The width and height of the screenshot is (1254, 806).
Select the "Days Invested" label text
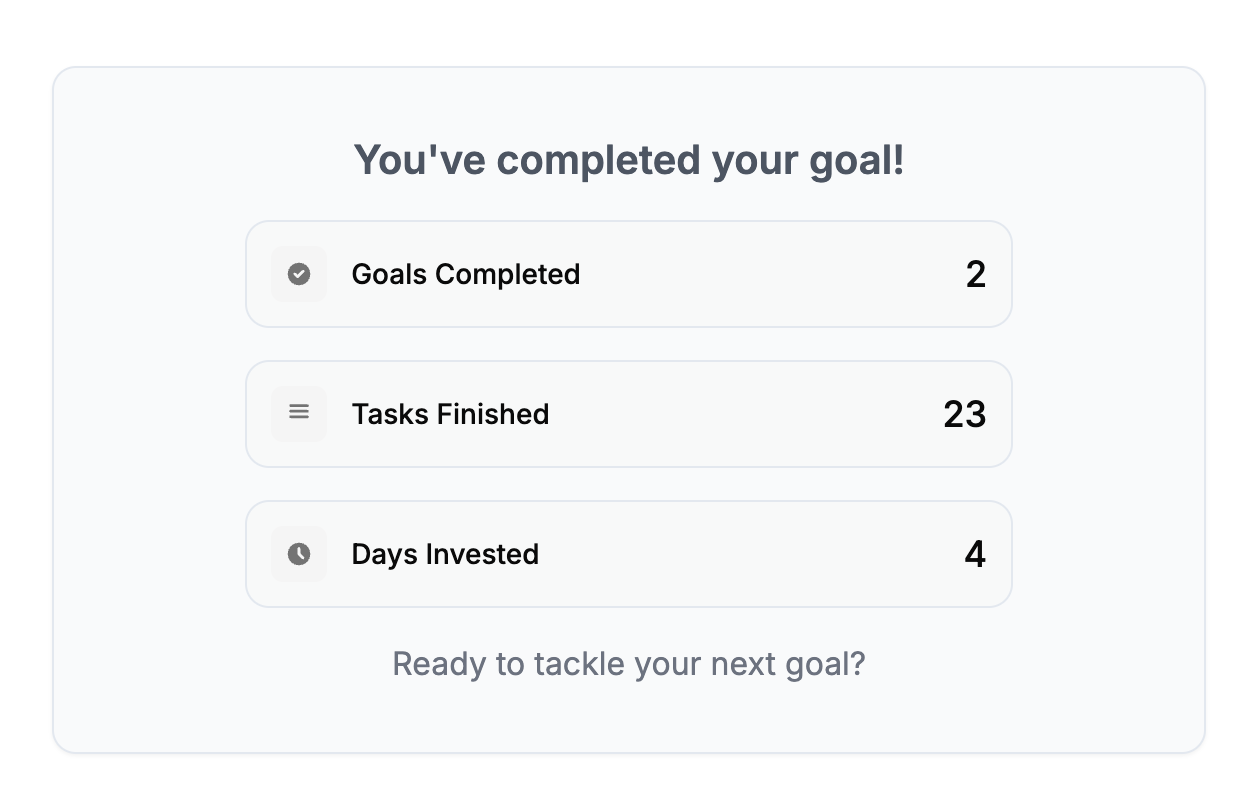pyautogui.click(x=445, y=554)
